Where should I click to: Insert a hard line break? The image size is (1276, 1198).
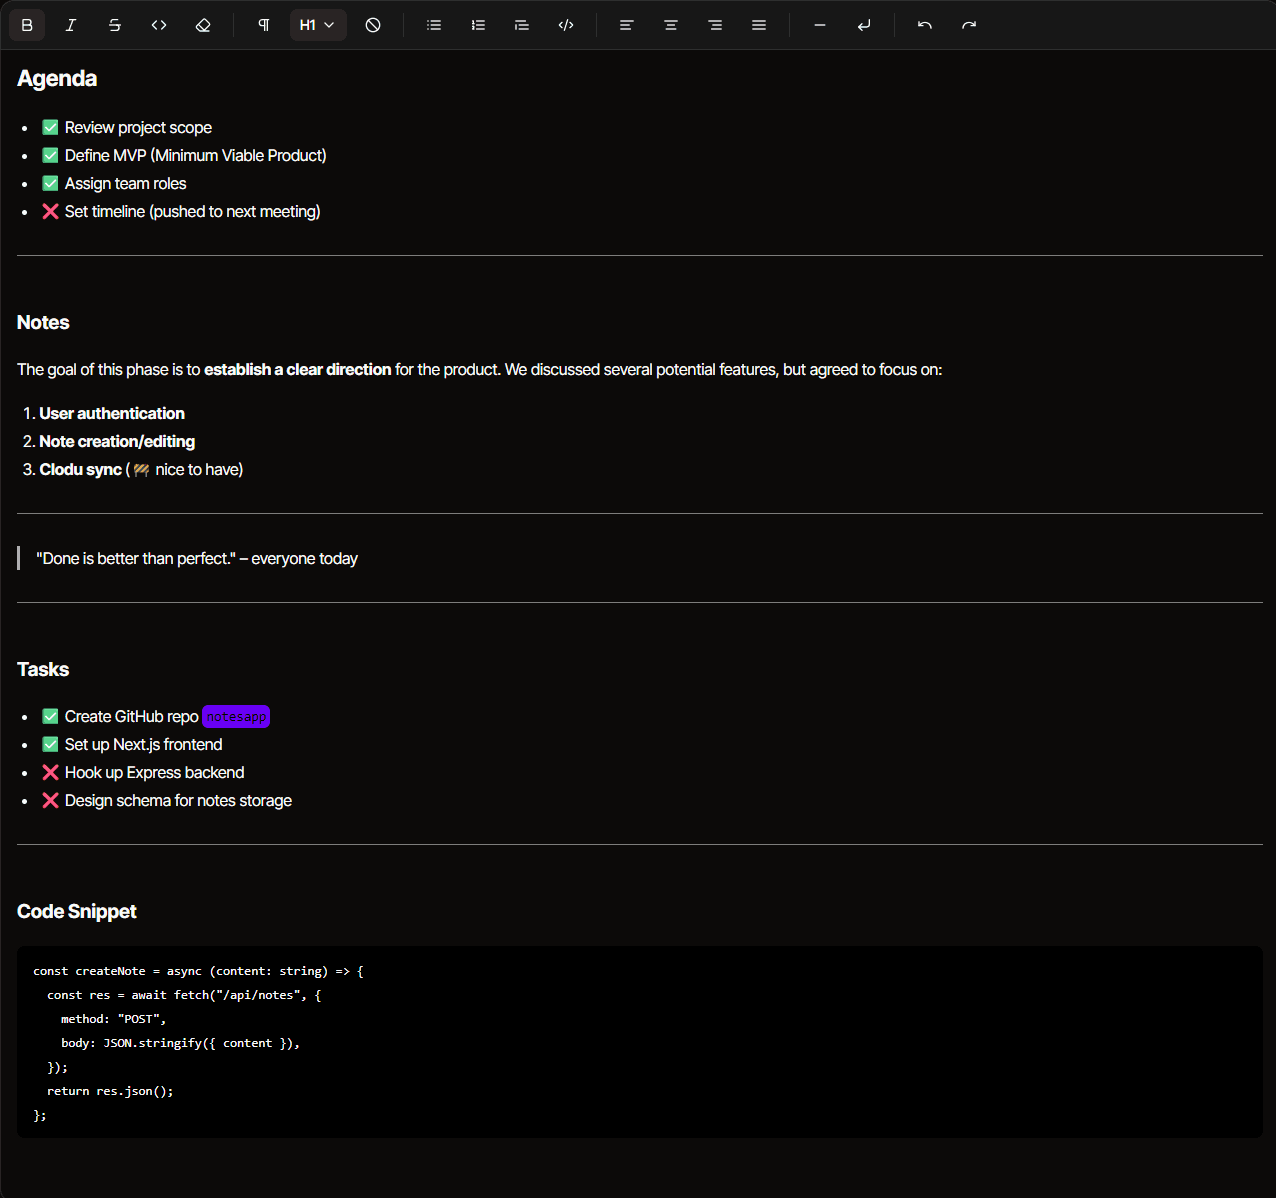pos(864,25)
